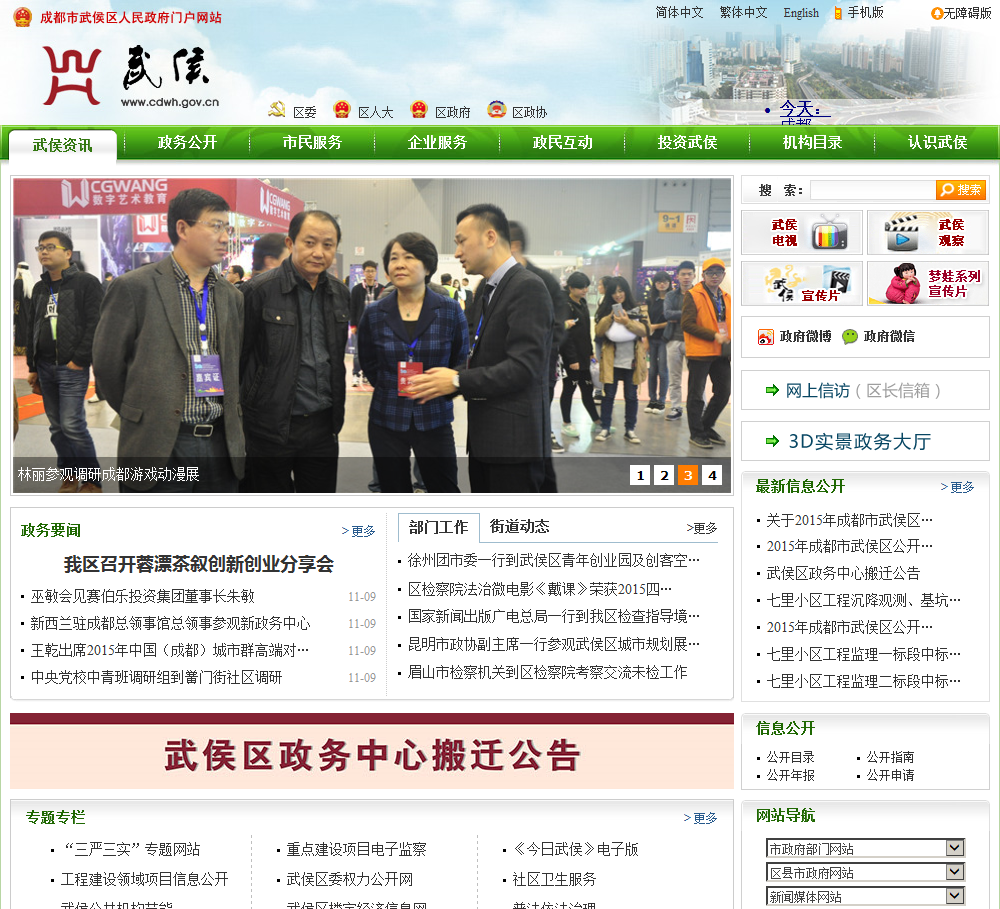The width and height of the screenshot is (1000, 909).
Task: Open the article 中央党校中青班调研组到簧门街社区调研
Action: (156, 677)
